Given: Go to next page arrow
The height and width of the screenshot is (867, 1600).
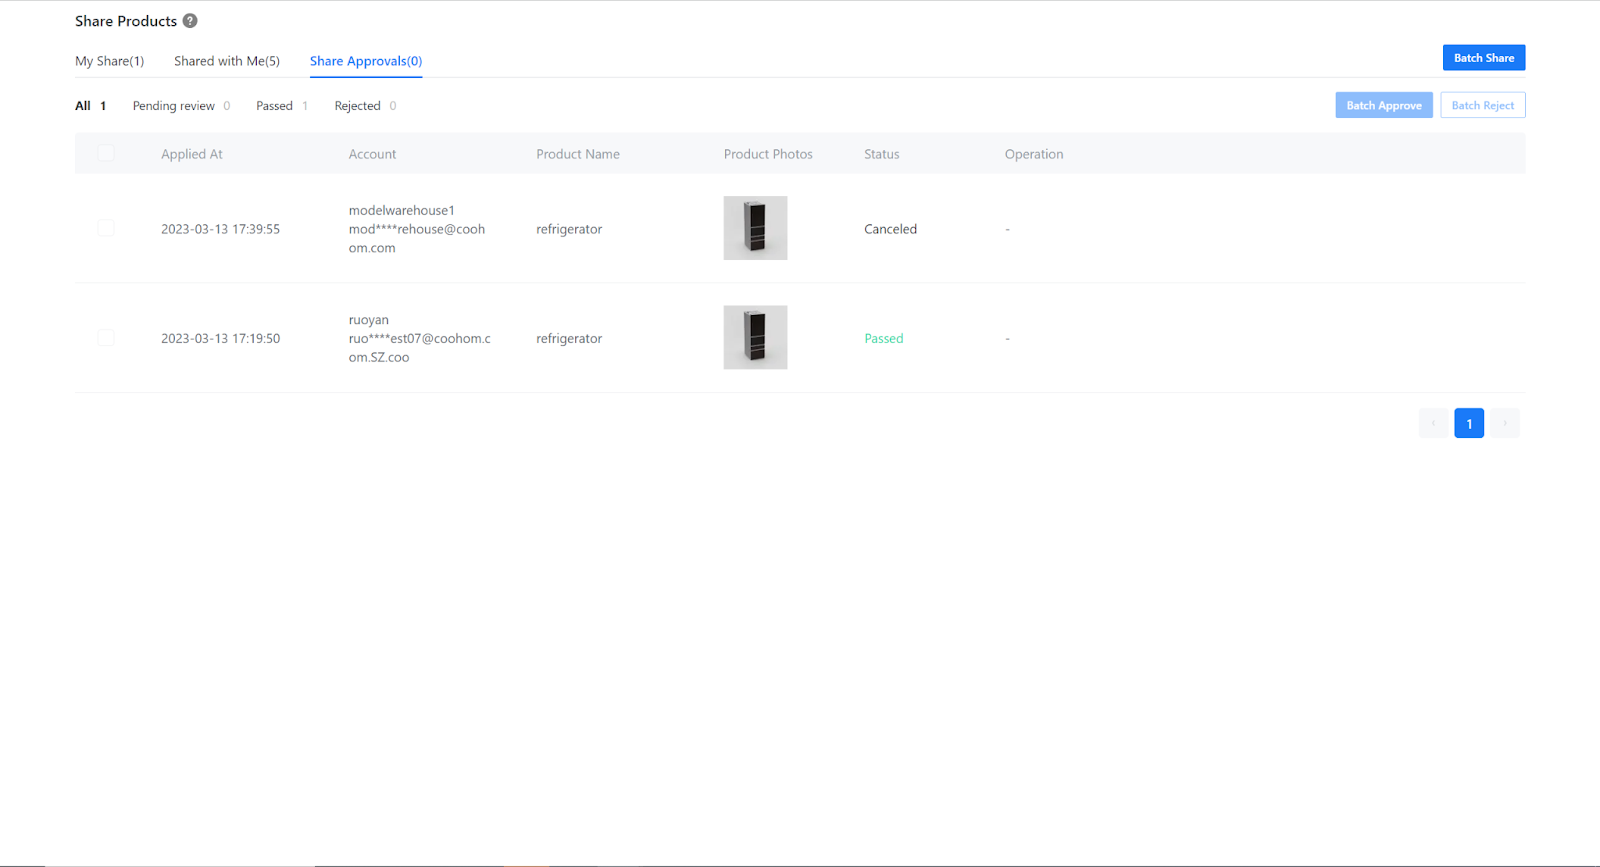Looking at the screenshot, I should tap(1504, 423).
